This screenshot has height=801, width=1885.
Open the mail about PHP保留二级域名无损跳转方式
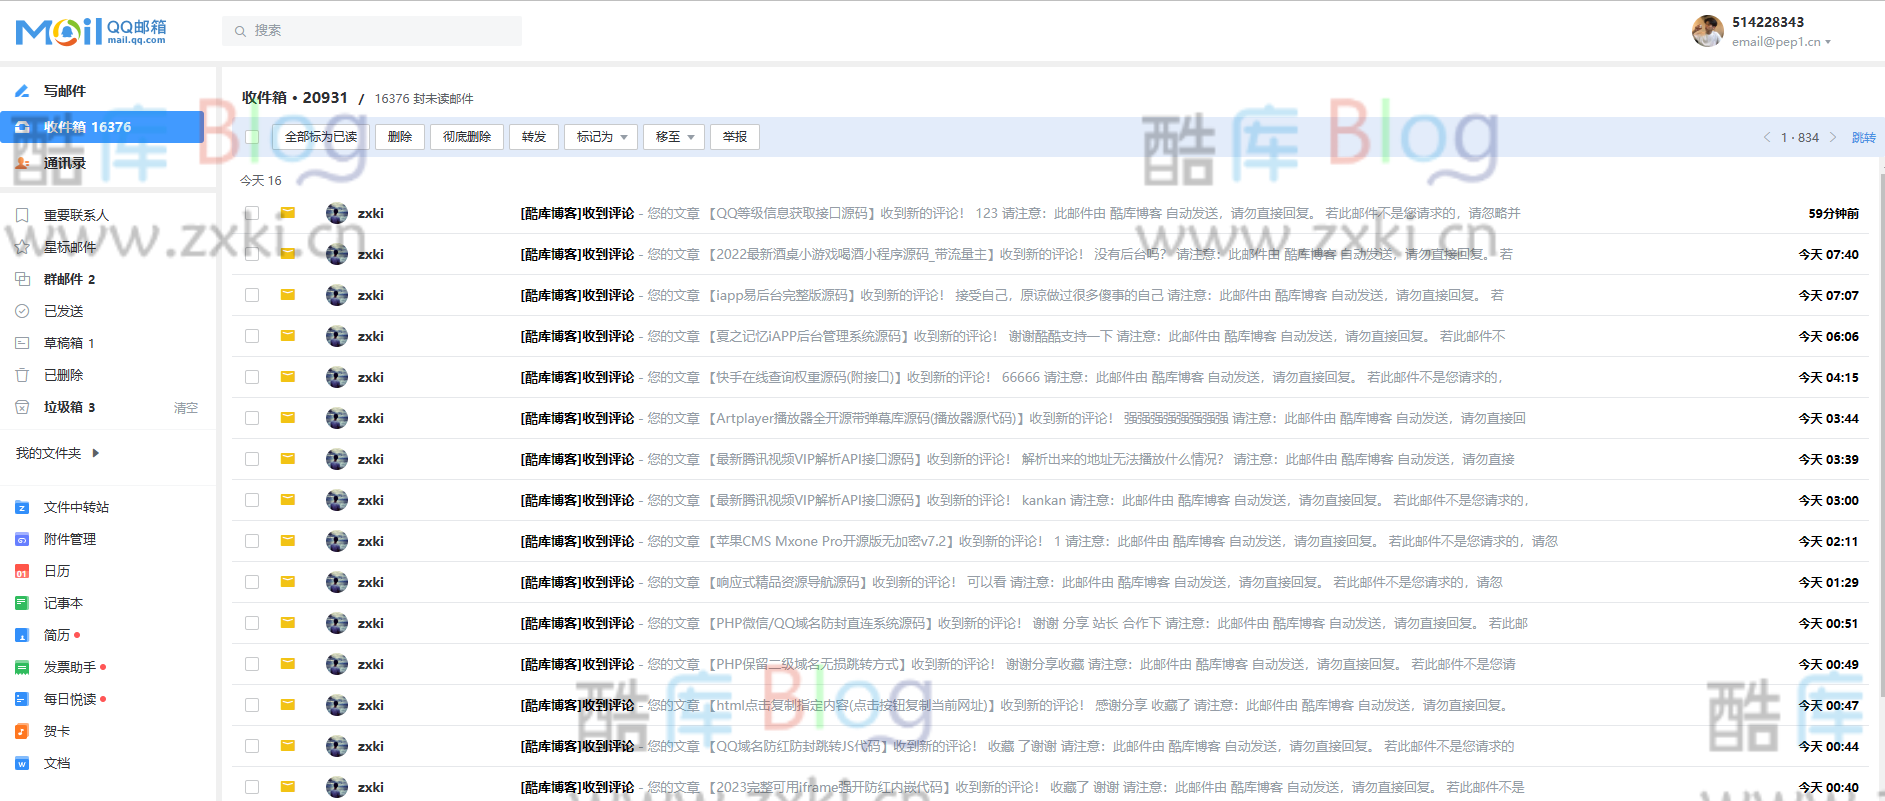point(1050,664)
